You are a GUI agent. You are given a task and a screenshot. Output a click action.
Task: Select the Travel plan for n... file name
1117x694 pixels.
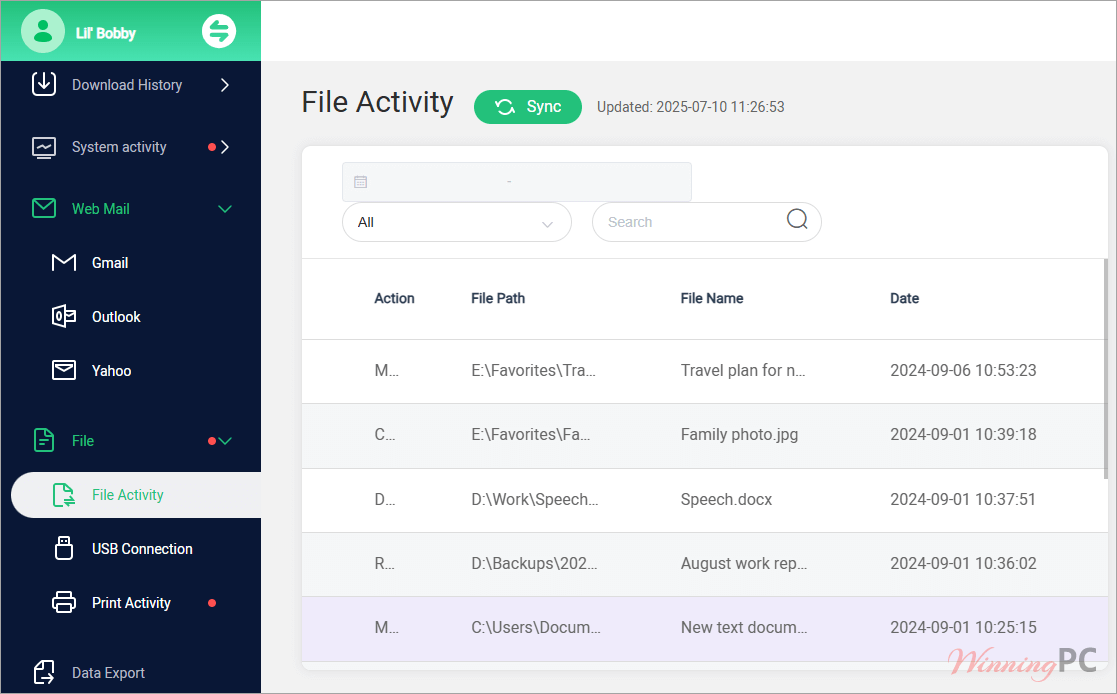tap(743, 371)
